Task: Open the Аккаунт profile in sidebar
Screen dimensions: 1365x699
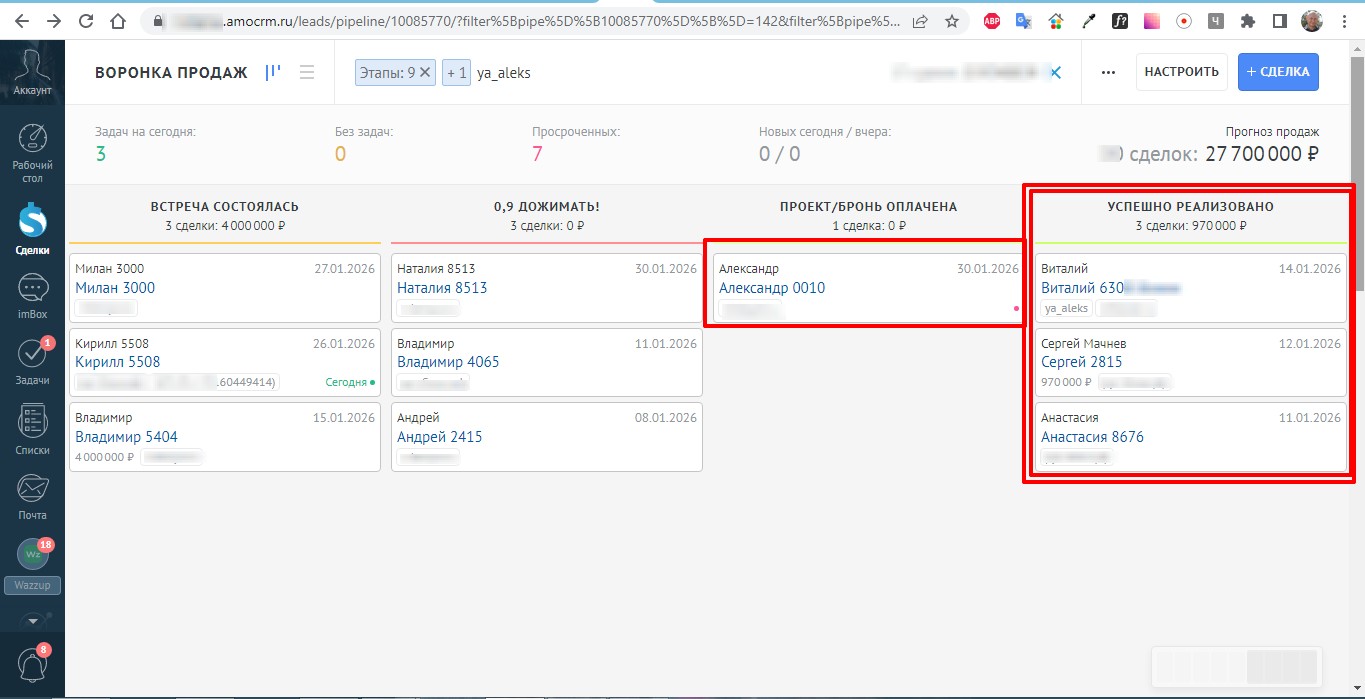Action: pyautogui.click(x=32, y=72)
